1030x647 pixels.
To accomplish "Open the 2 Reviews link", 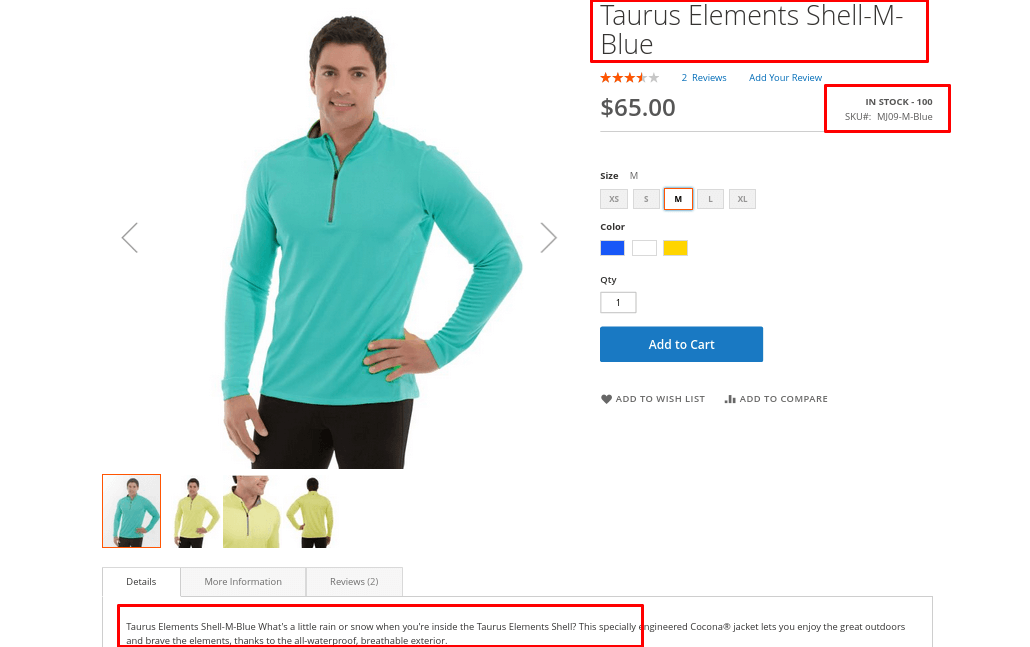I will click(x=704, y=78).
